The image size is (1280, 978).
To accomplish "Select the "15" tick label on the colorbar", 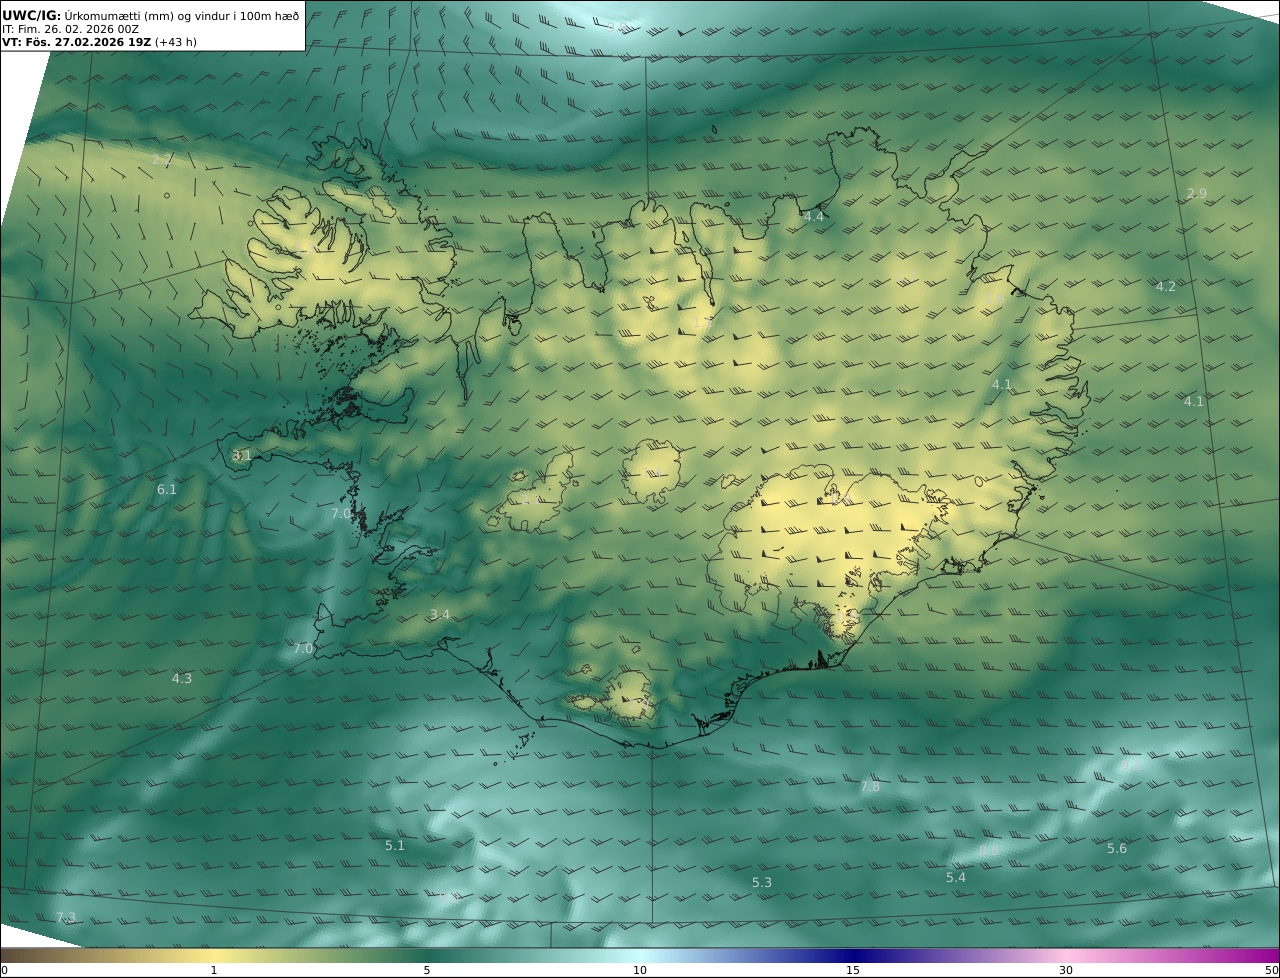I will coord(853,971).
